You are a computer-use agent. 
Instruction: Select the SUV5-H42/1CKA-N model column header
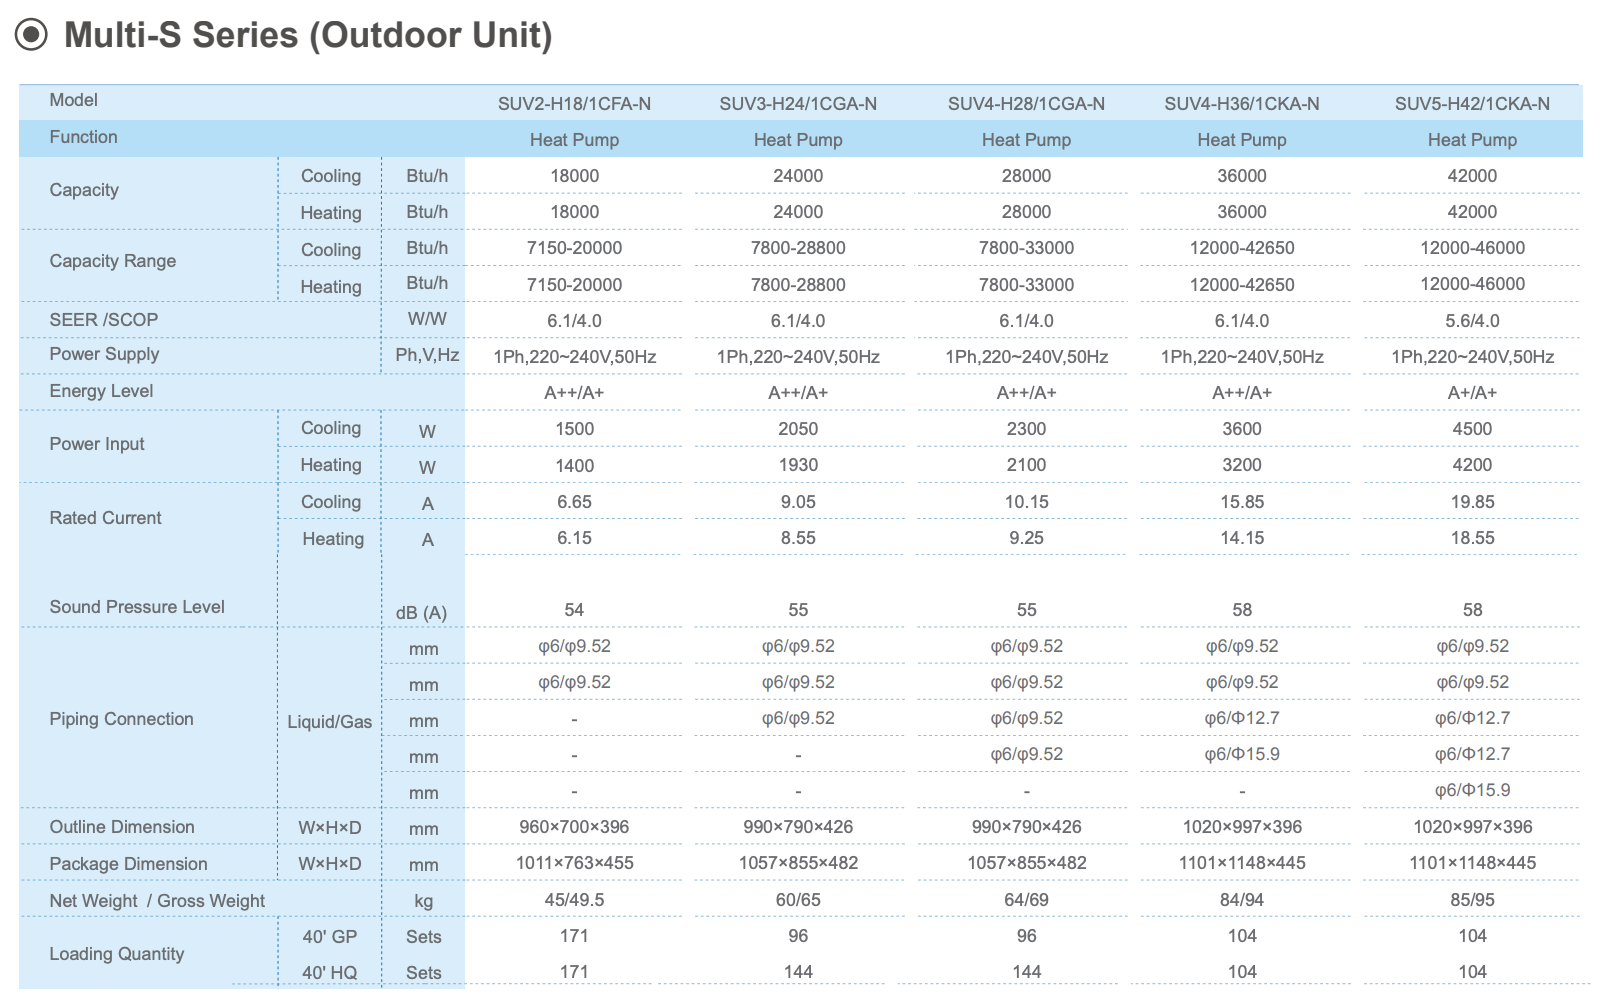(1472, 104)
